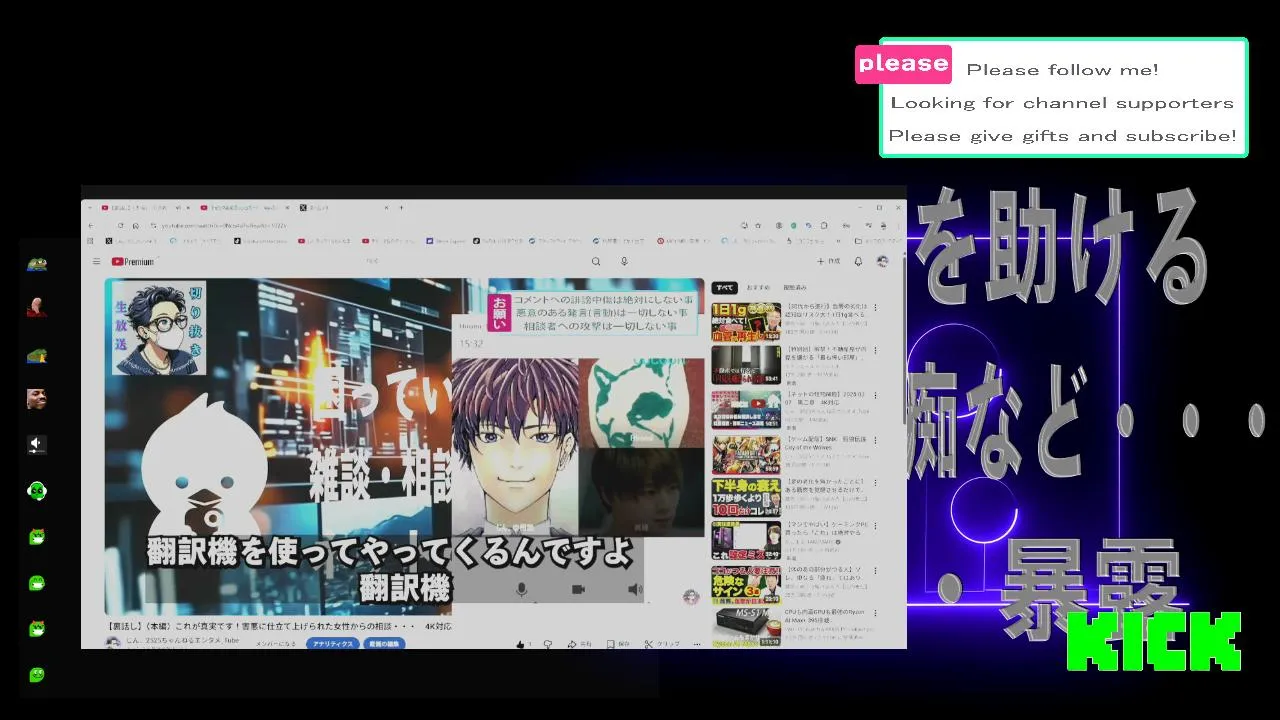Toggle the camera icon in video overlay
The height and width of the screenshot is (720, 1280).
(578, 590)
